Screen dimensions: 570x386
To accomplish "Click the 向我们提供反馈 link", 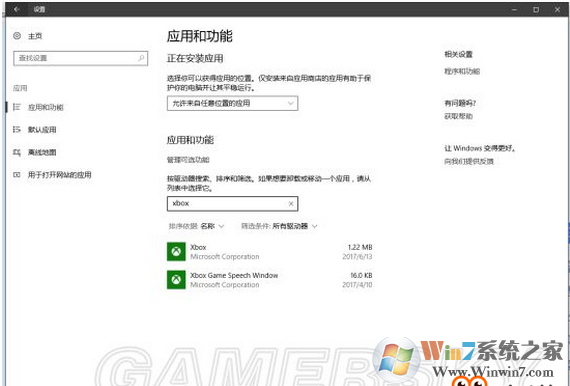I will (x=469, y=161).
